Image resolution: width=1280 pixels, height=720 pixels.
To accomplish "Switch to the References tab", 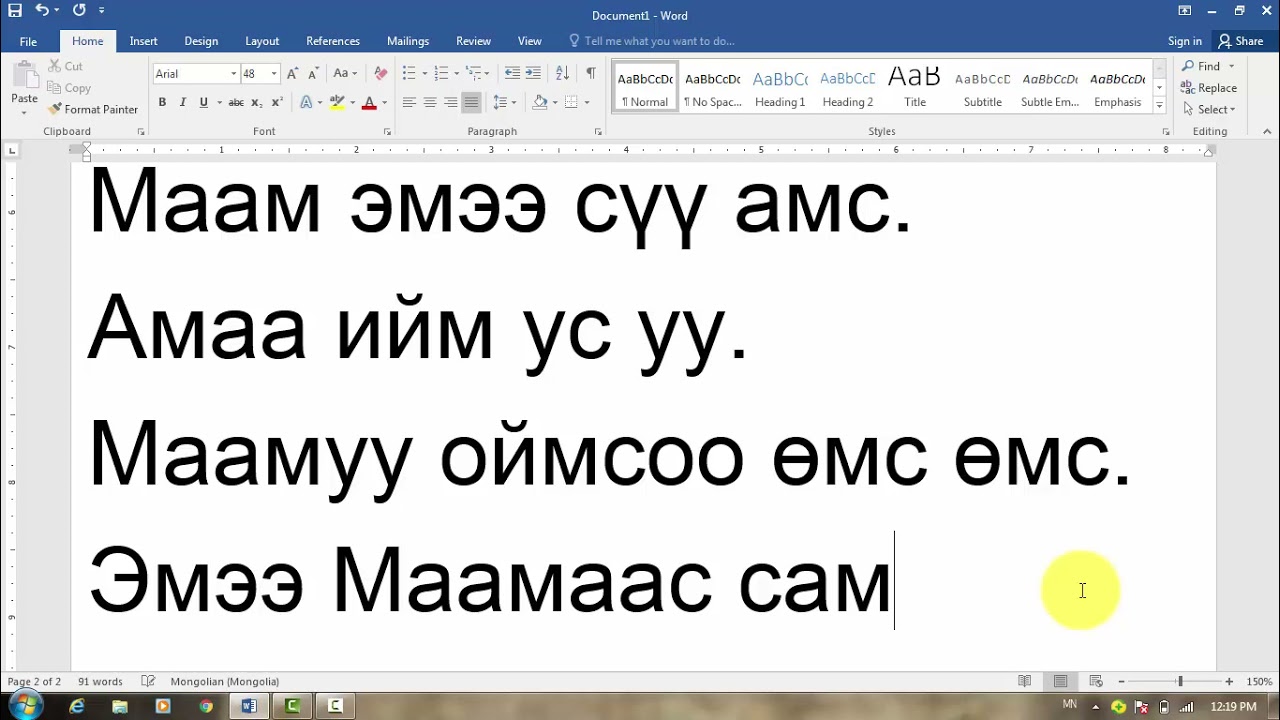I will click(x=333, y=41).
